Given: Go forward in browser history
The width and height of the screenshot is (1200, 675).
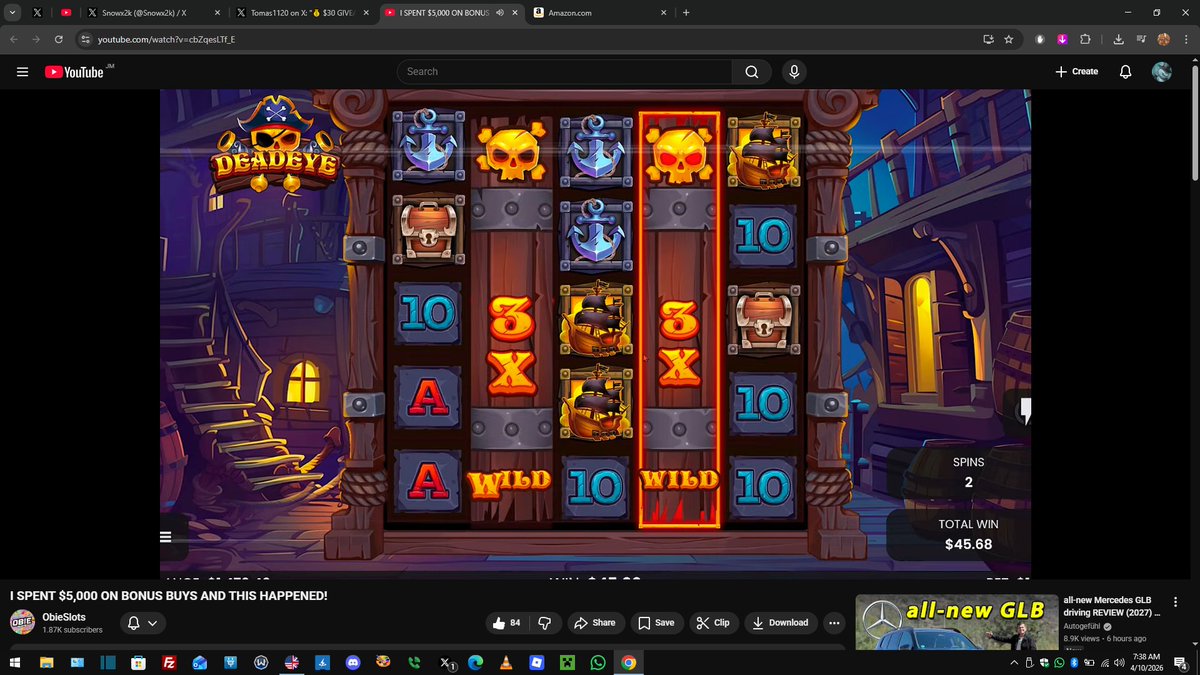Looking at the screenshot, I should coord(37,39).
